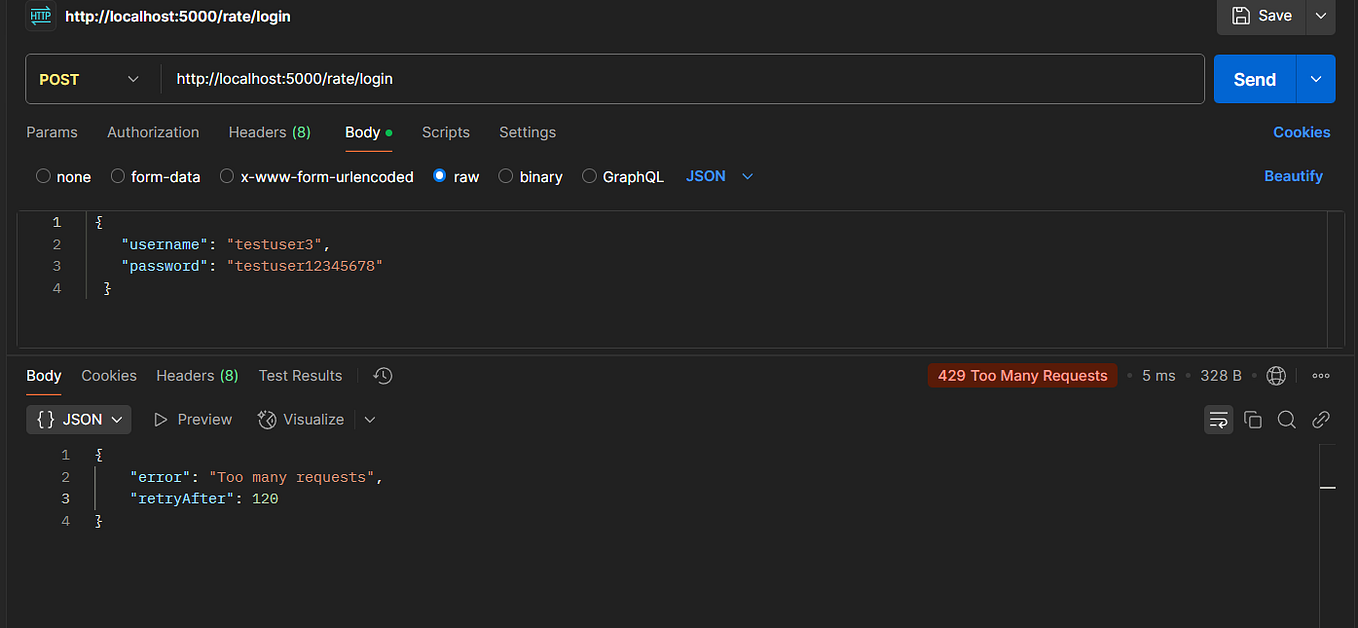Click the HTTP request badge icon
This screenshot has height=628, width=1358.
[x=39, y=16]
